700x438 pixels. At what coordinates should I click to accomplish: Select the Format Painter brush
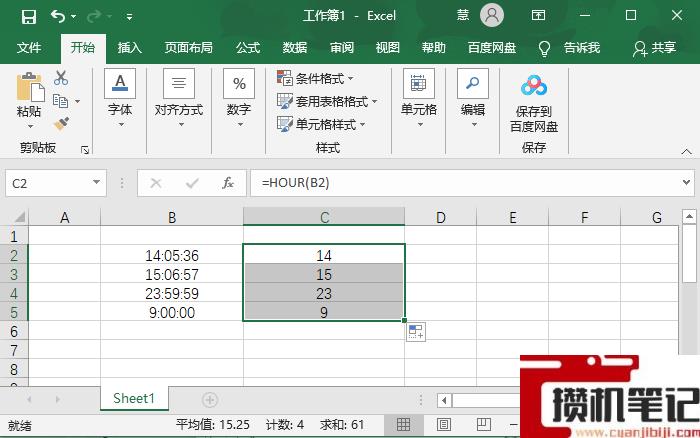pyautogui.click(x=61, y=124)
